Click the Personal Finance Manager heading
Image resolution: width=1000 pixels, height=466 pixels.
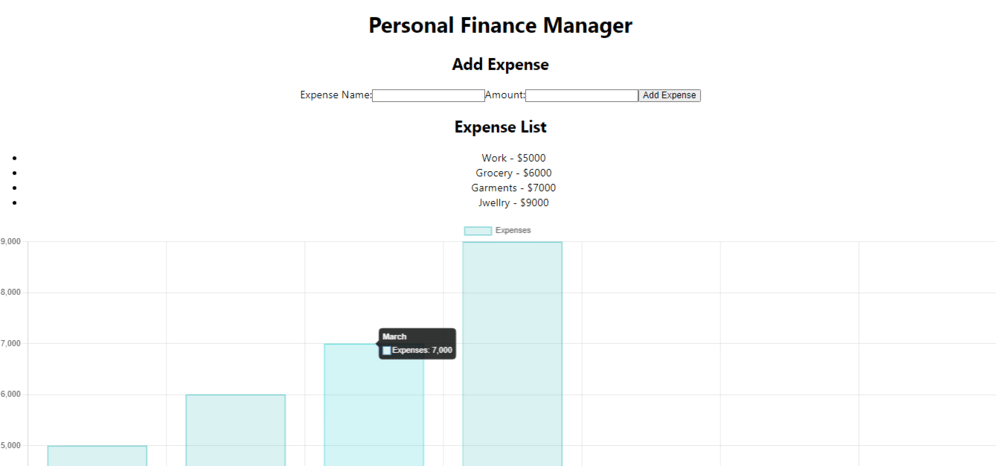(500, 26)
